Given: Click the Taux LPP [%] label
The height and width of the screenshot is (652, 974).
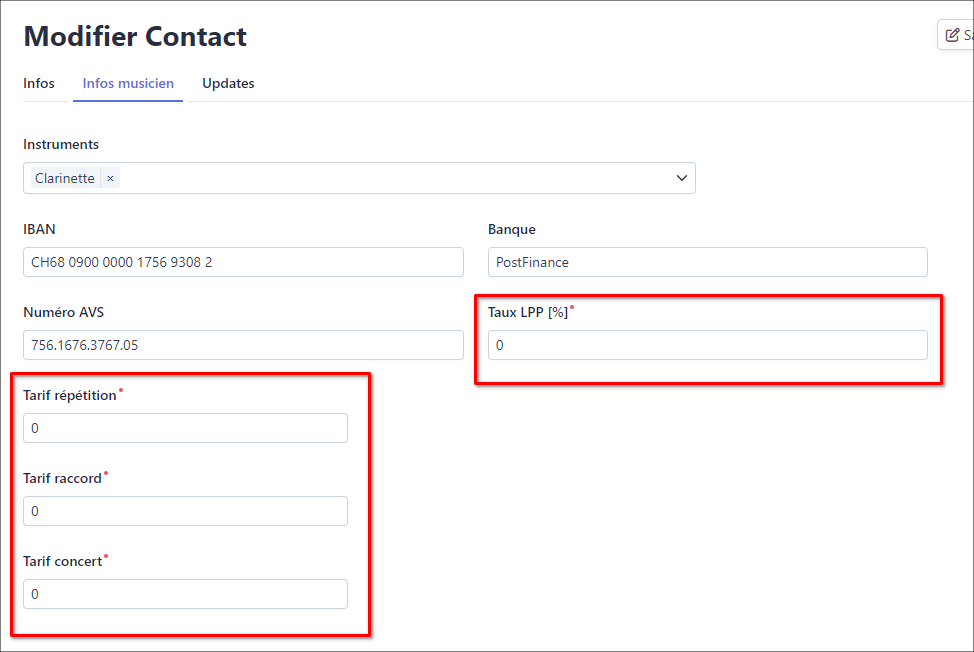Looking at the screenshot, I should (x=528, y=312).
